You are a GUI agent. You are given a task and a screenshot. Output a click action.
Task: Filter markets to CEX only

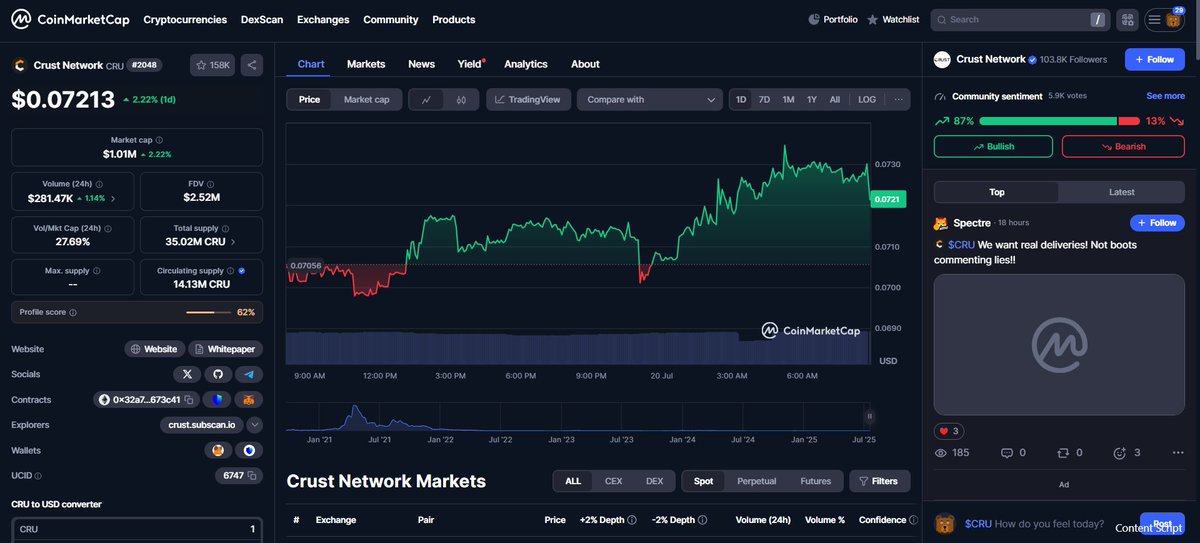[x=613, y=481]
